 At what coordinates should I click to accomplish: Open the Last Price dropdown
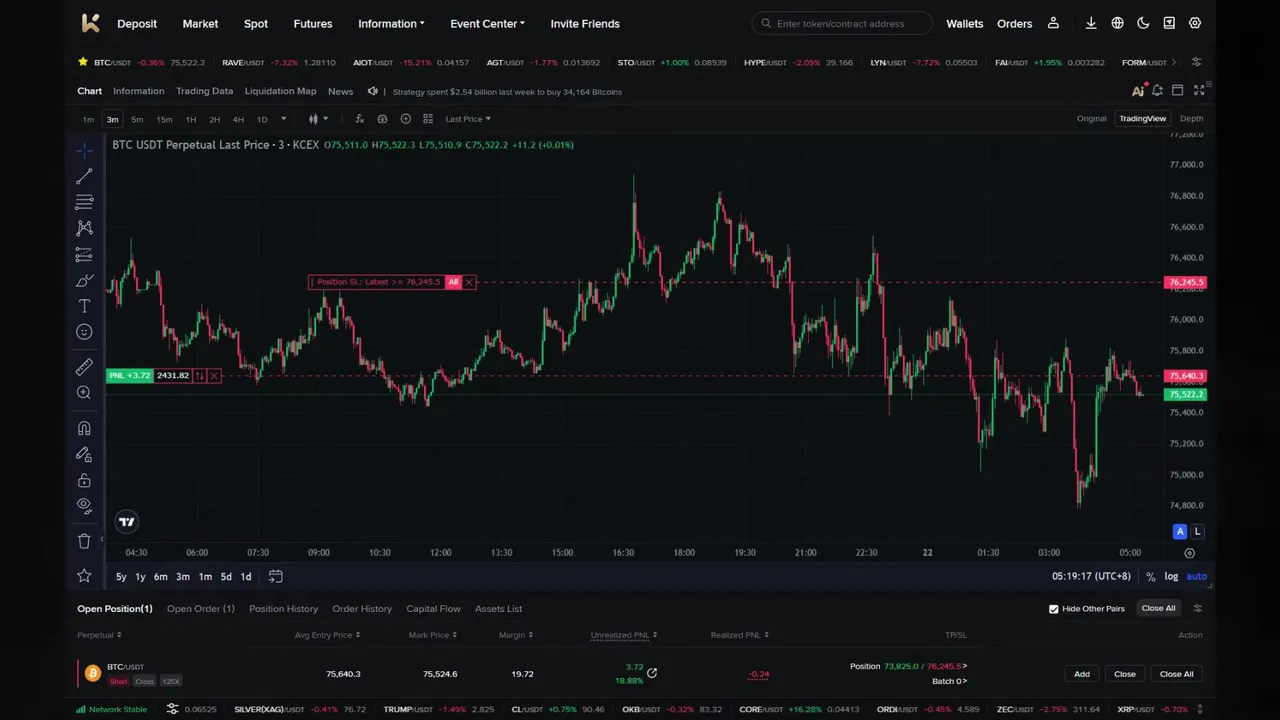[x=468, y=119]
